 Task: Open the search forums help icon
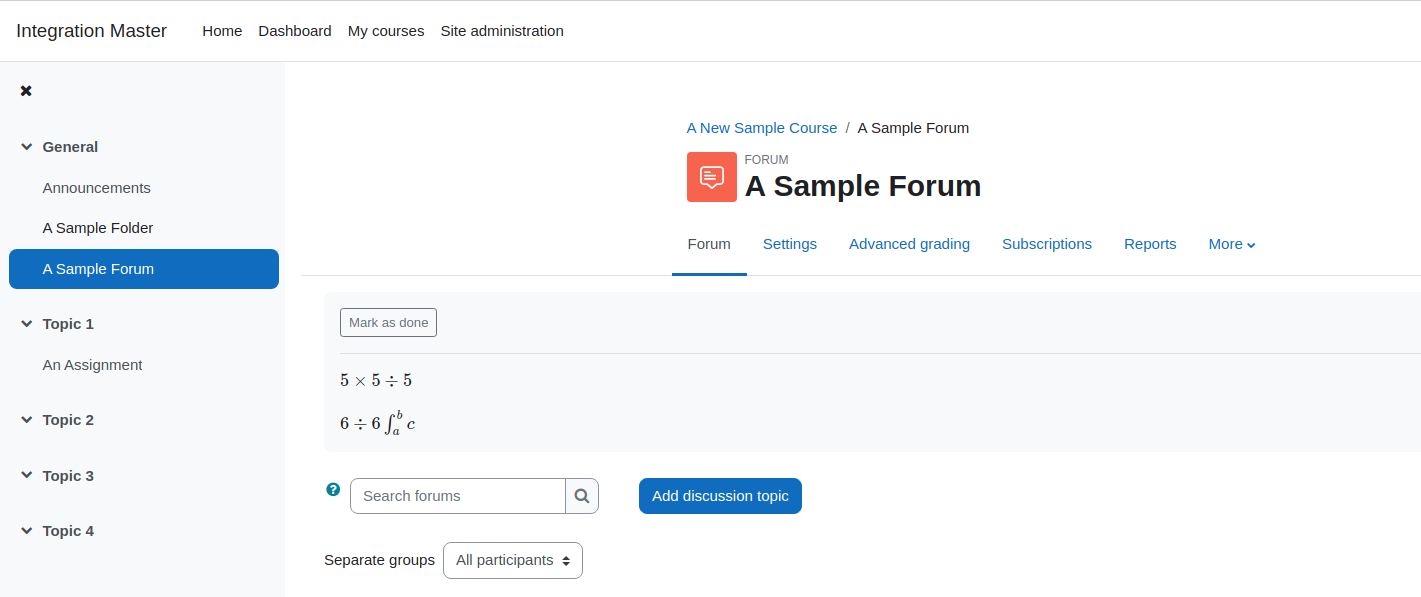333,489
